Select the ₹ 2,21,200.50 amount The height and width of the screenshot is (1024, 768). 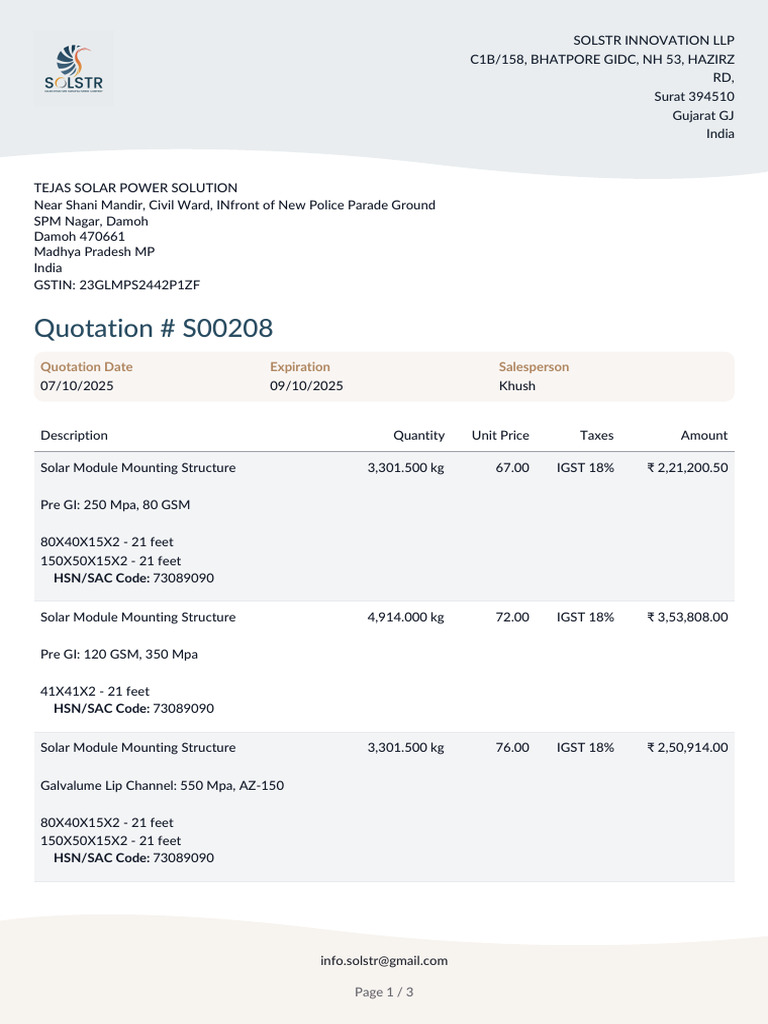click(687, 467)
